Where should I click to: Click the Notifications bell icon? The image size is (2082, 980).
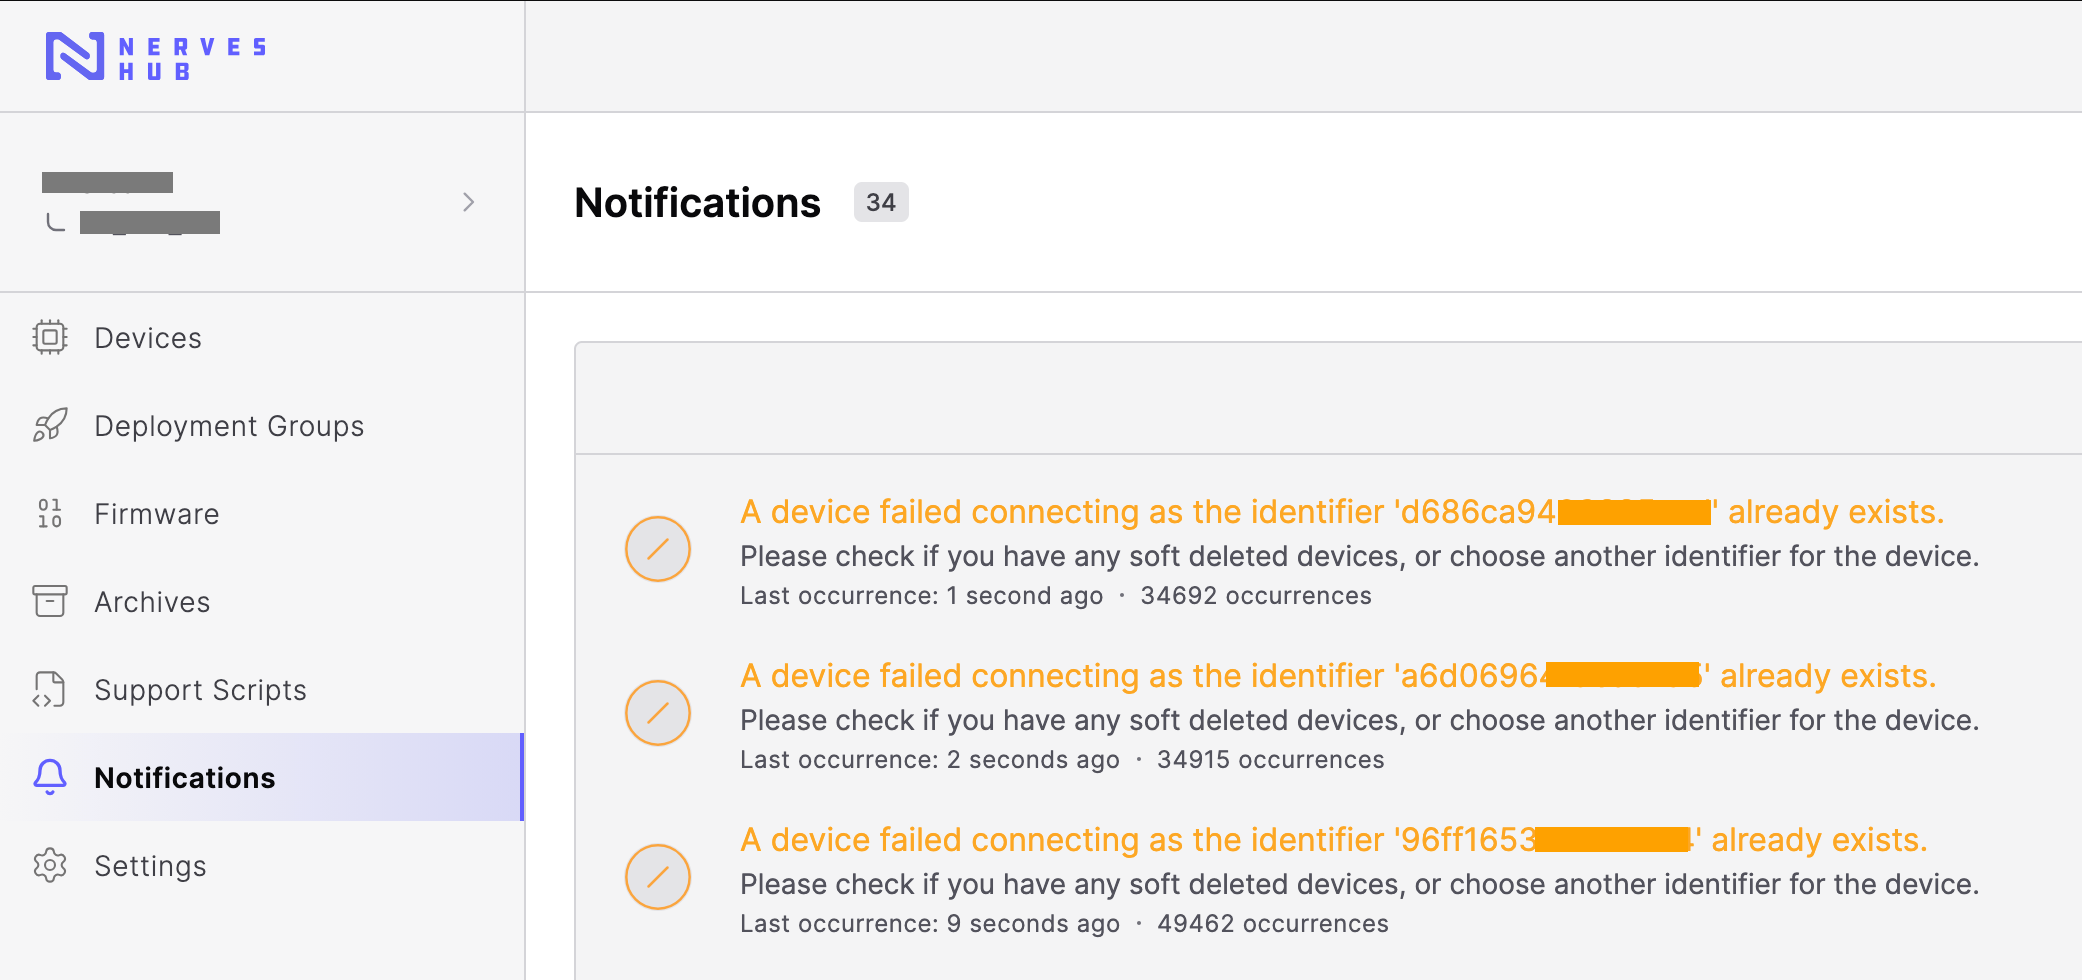[x=50, y=777]
